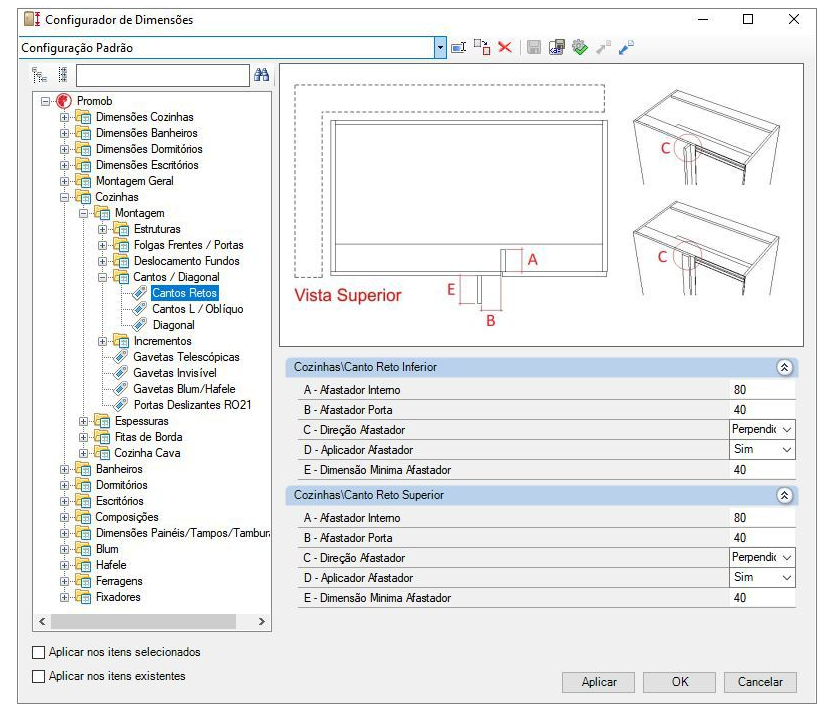This screenshot has height=723, width=831.
Task: Collapse the 'Cozinhas\Canto Reto Superior' section
Action: pyautogui.click(x=784, y=495)
